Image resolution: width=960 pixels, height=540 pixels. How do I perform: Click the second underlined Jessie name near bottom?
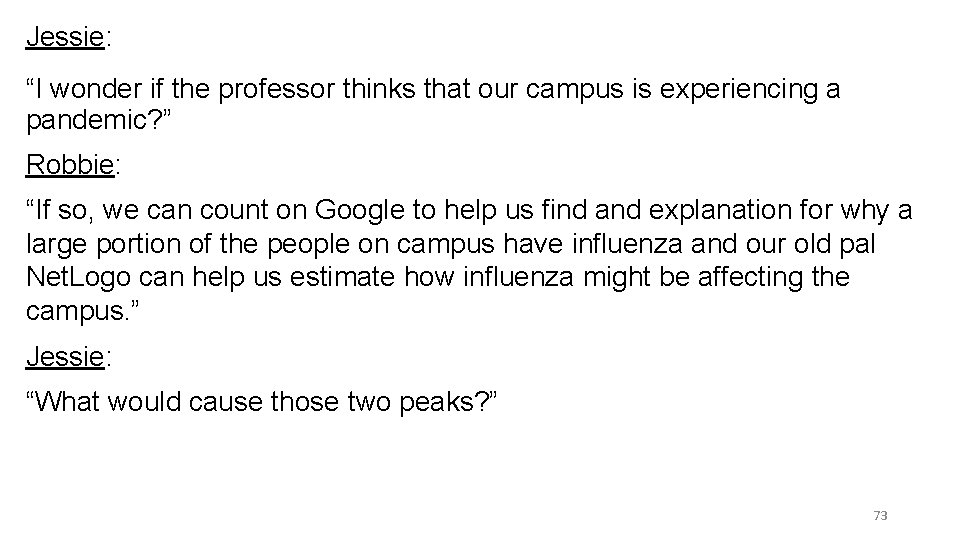pyautogui.click(x=65, y=355)
